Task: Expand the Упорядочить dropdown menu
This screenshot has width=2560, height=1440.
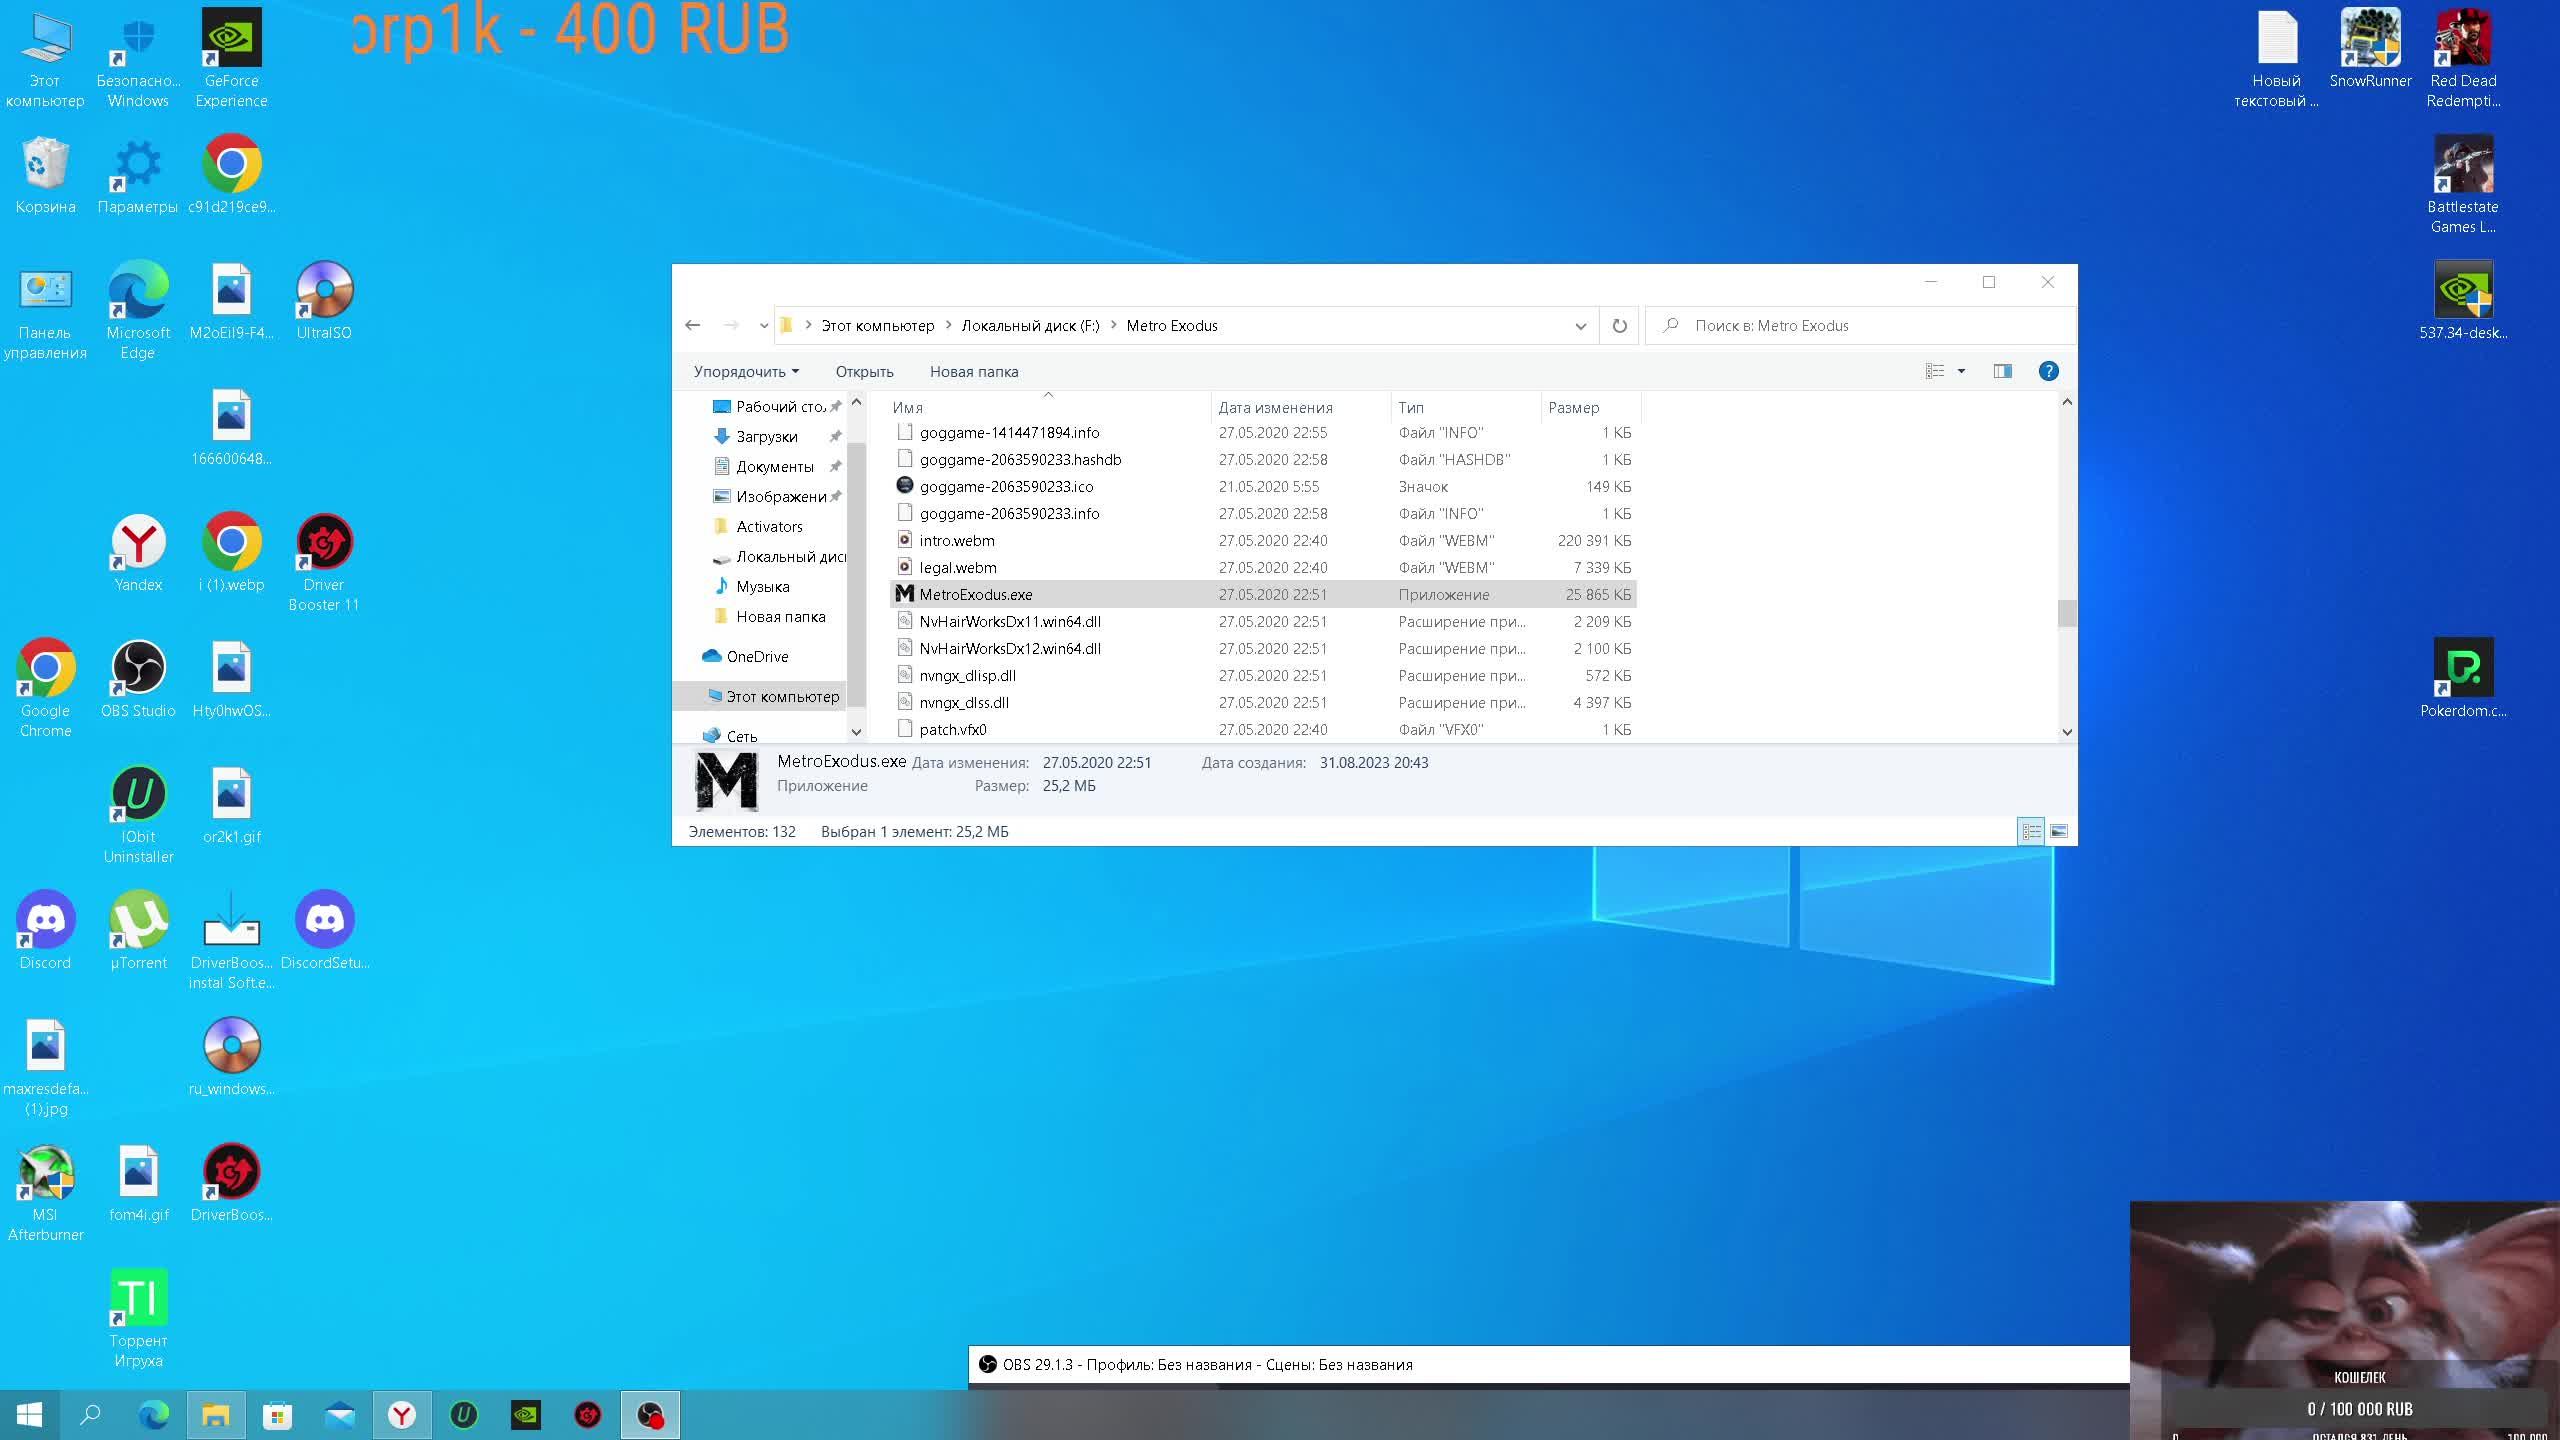Action: (x=746, y=371)
